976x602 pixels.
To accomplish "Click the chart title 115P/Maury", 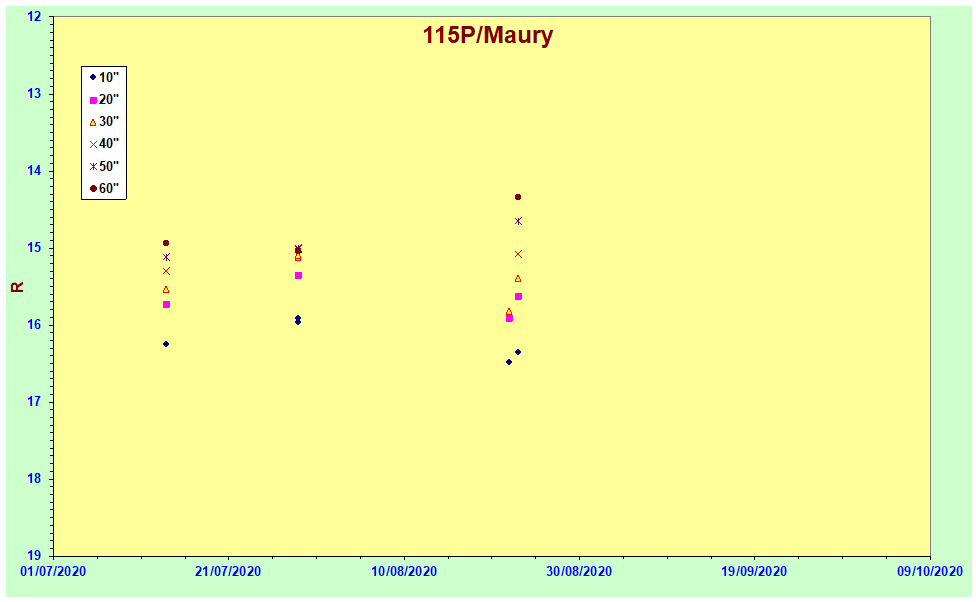I will click(x=487, y=35).
